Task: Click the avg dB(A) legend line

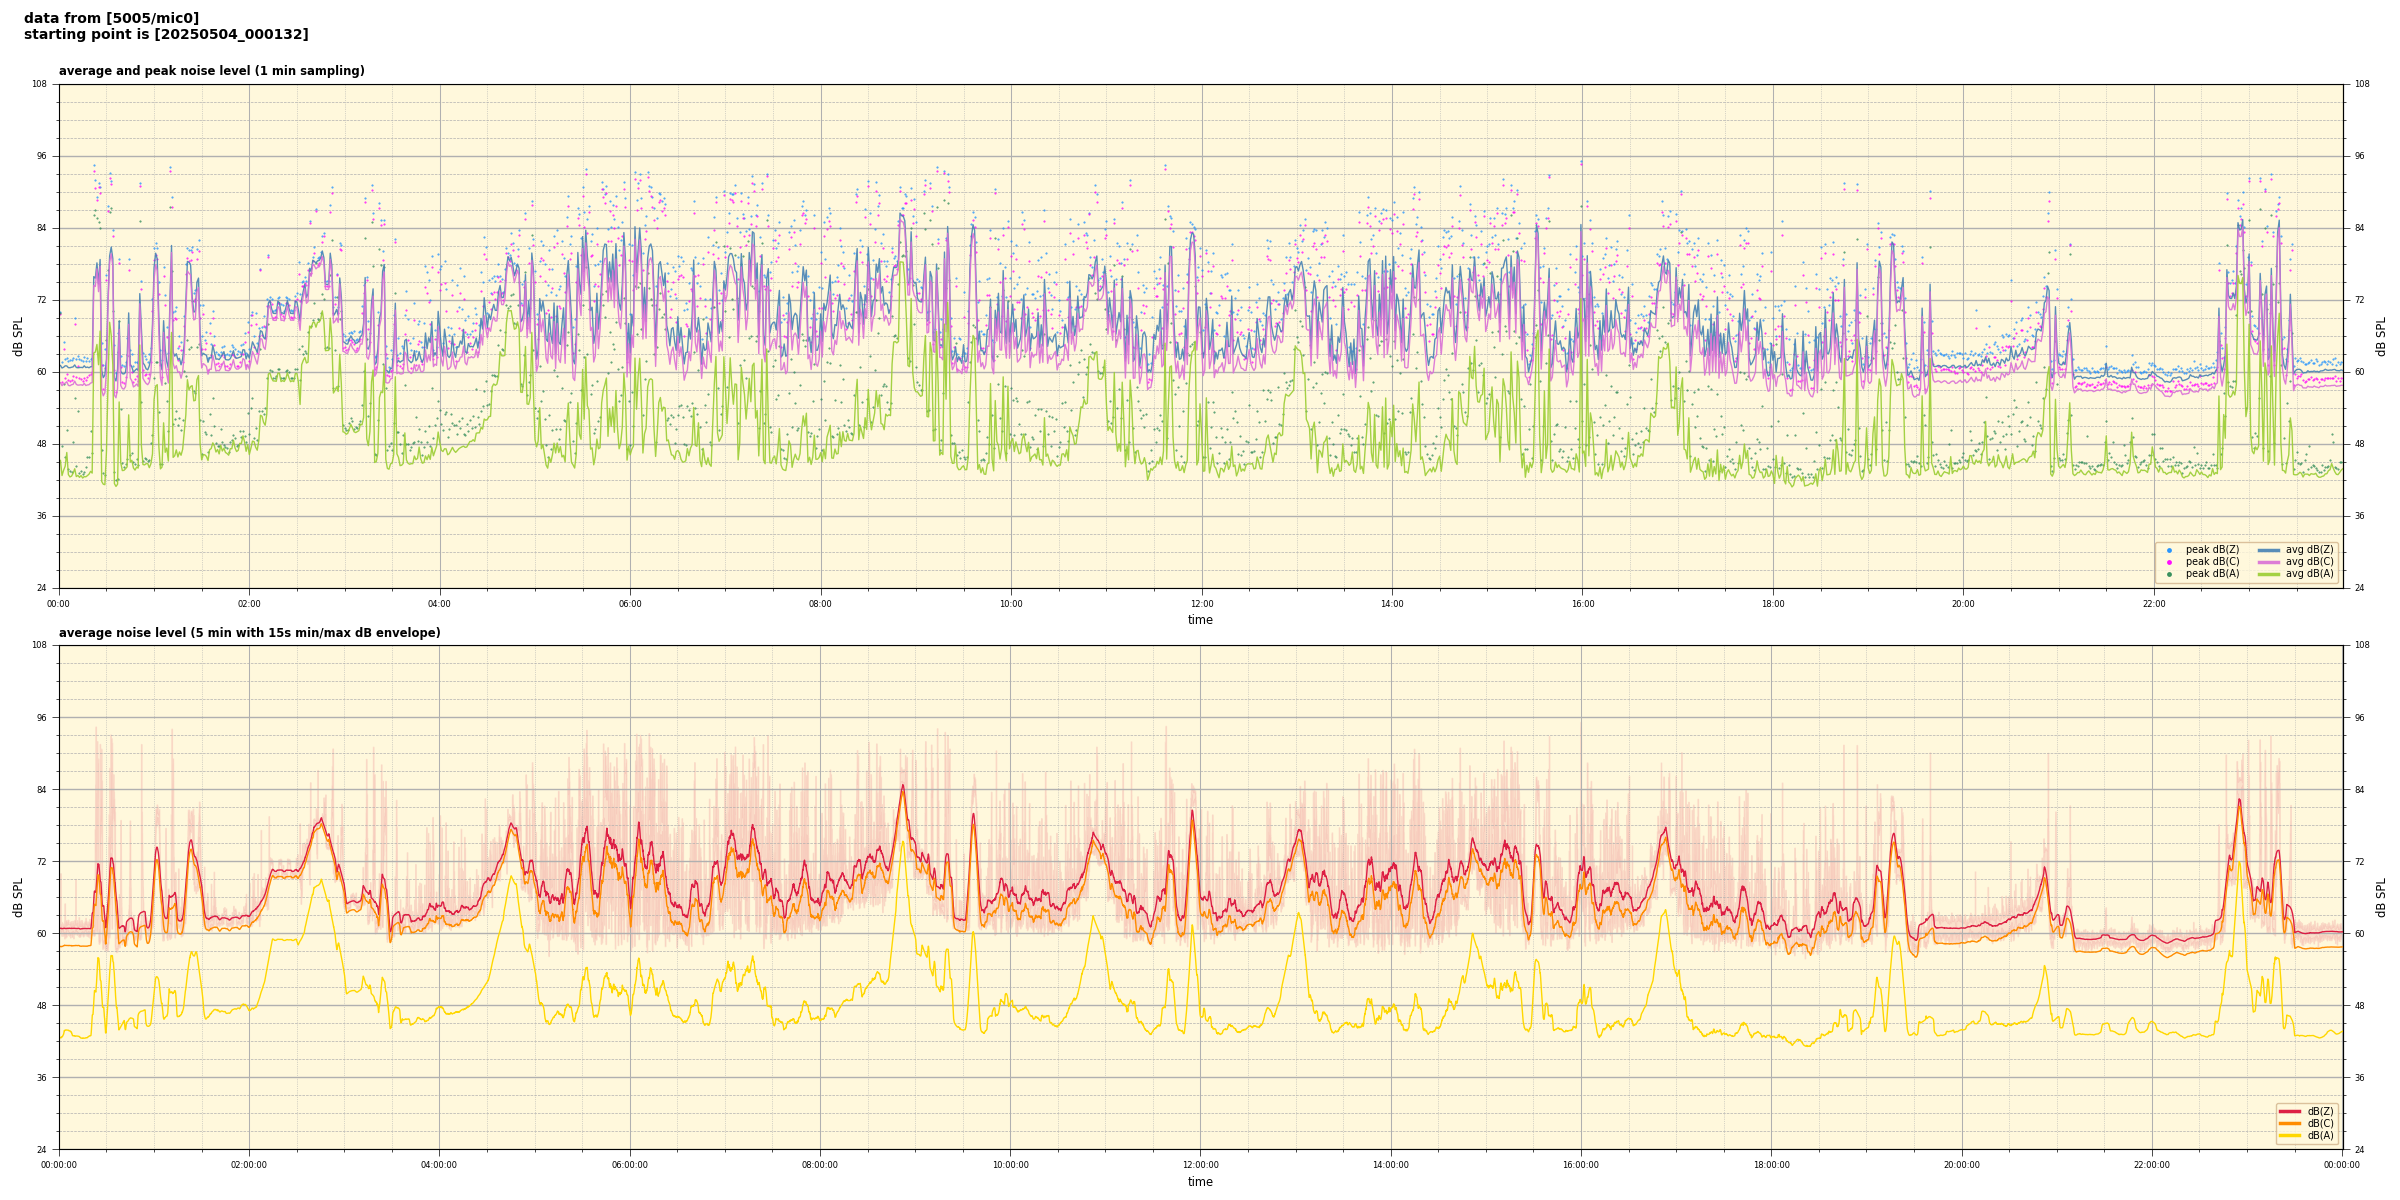Action: pyautogui.click(x=2269, y=574)
